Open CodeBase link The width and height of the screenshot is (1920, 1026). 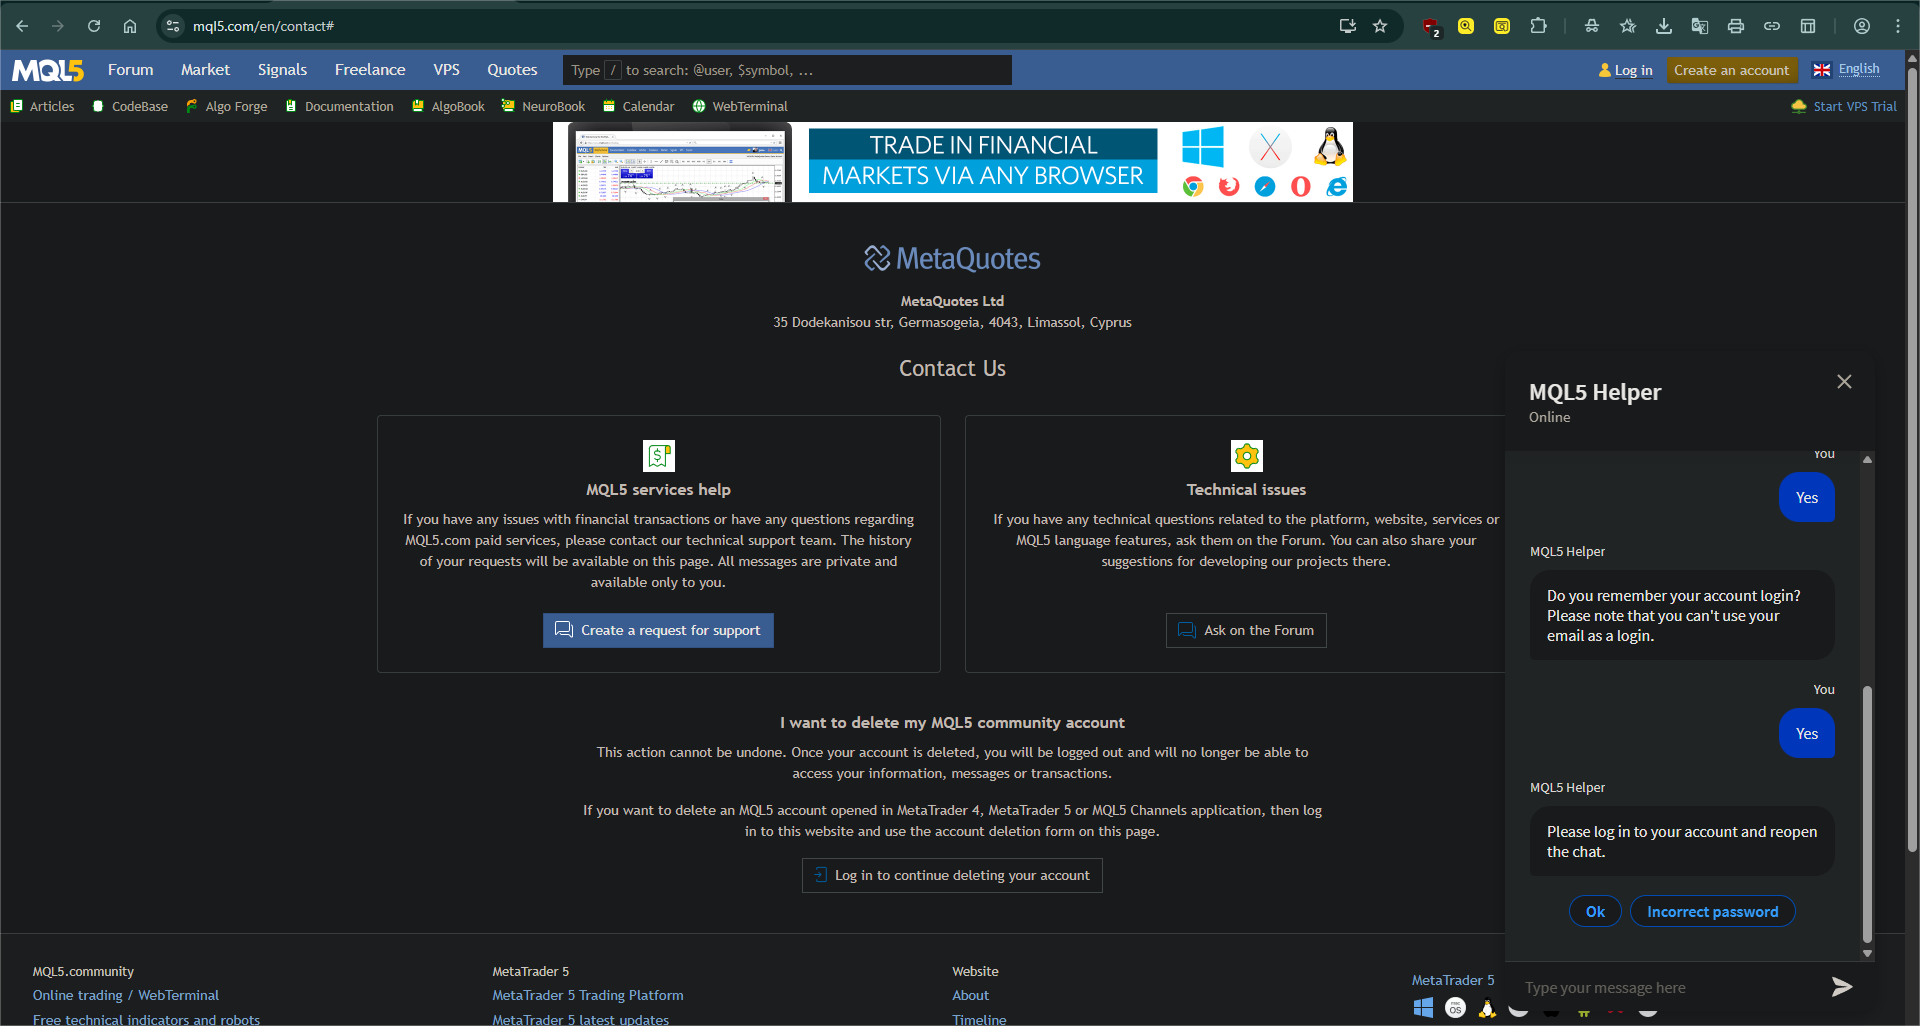point(130,106)
